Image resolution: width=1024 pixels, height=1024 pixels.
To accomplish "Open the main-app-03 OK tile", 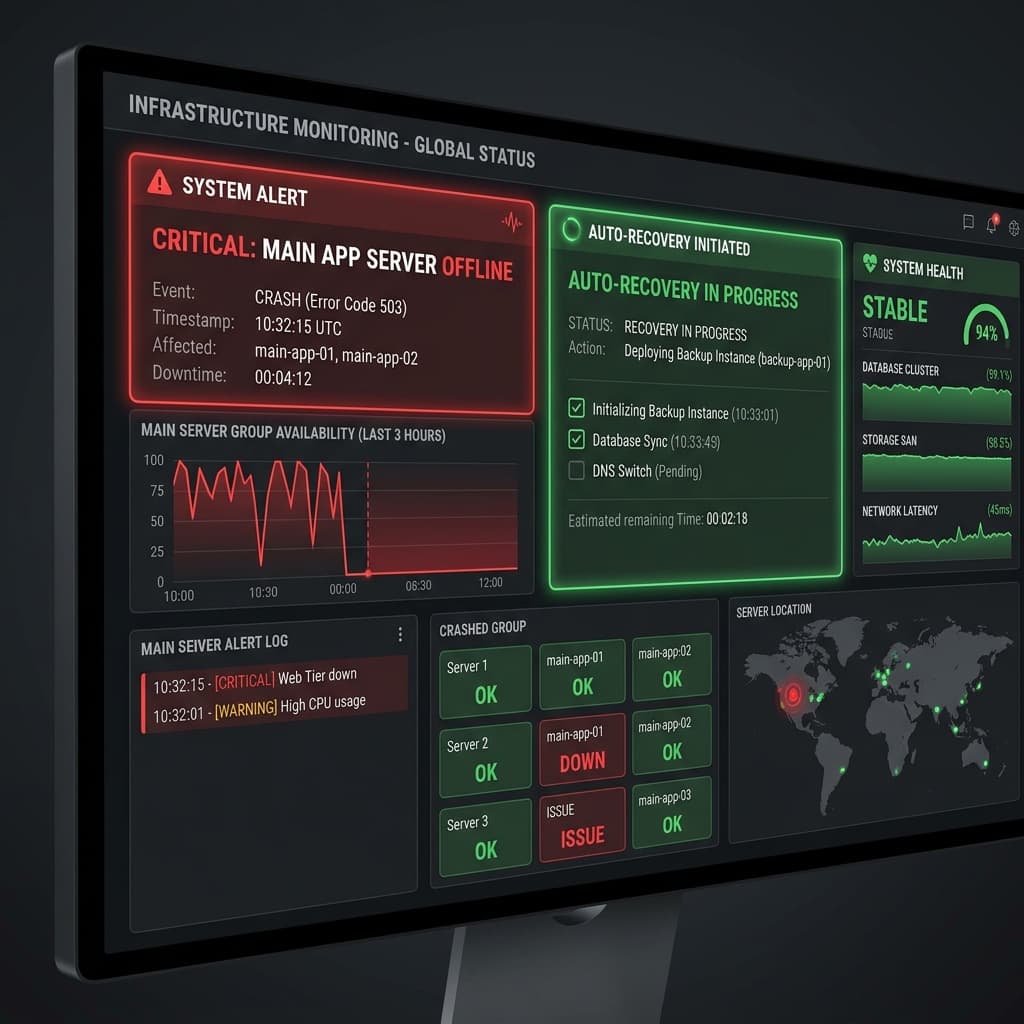I will coord(671,812).
